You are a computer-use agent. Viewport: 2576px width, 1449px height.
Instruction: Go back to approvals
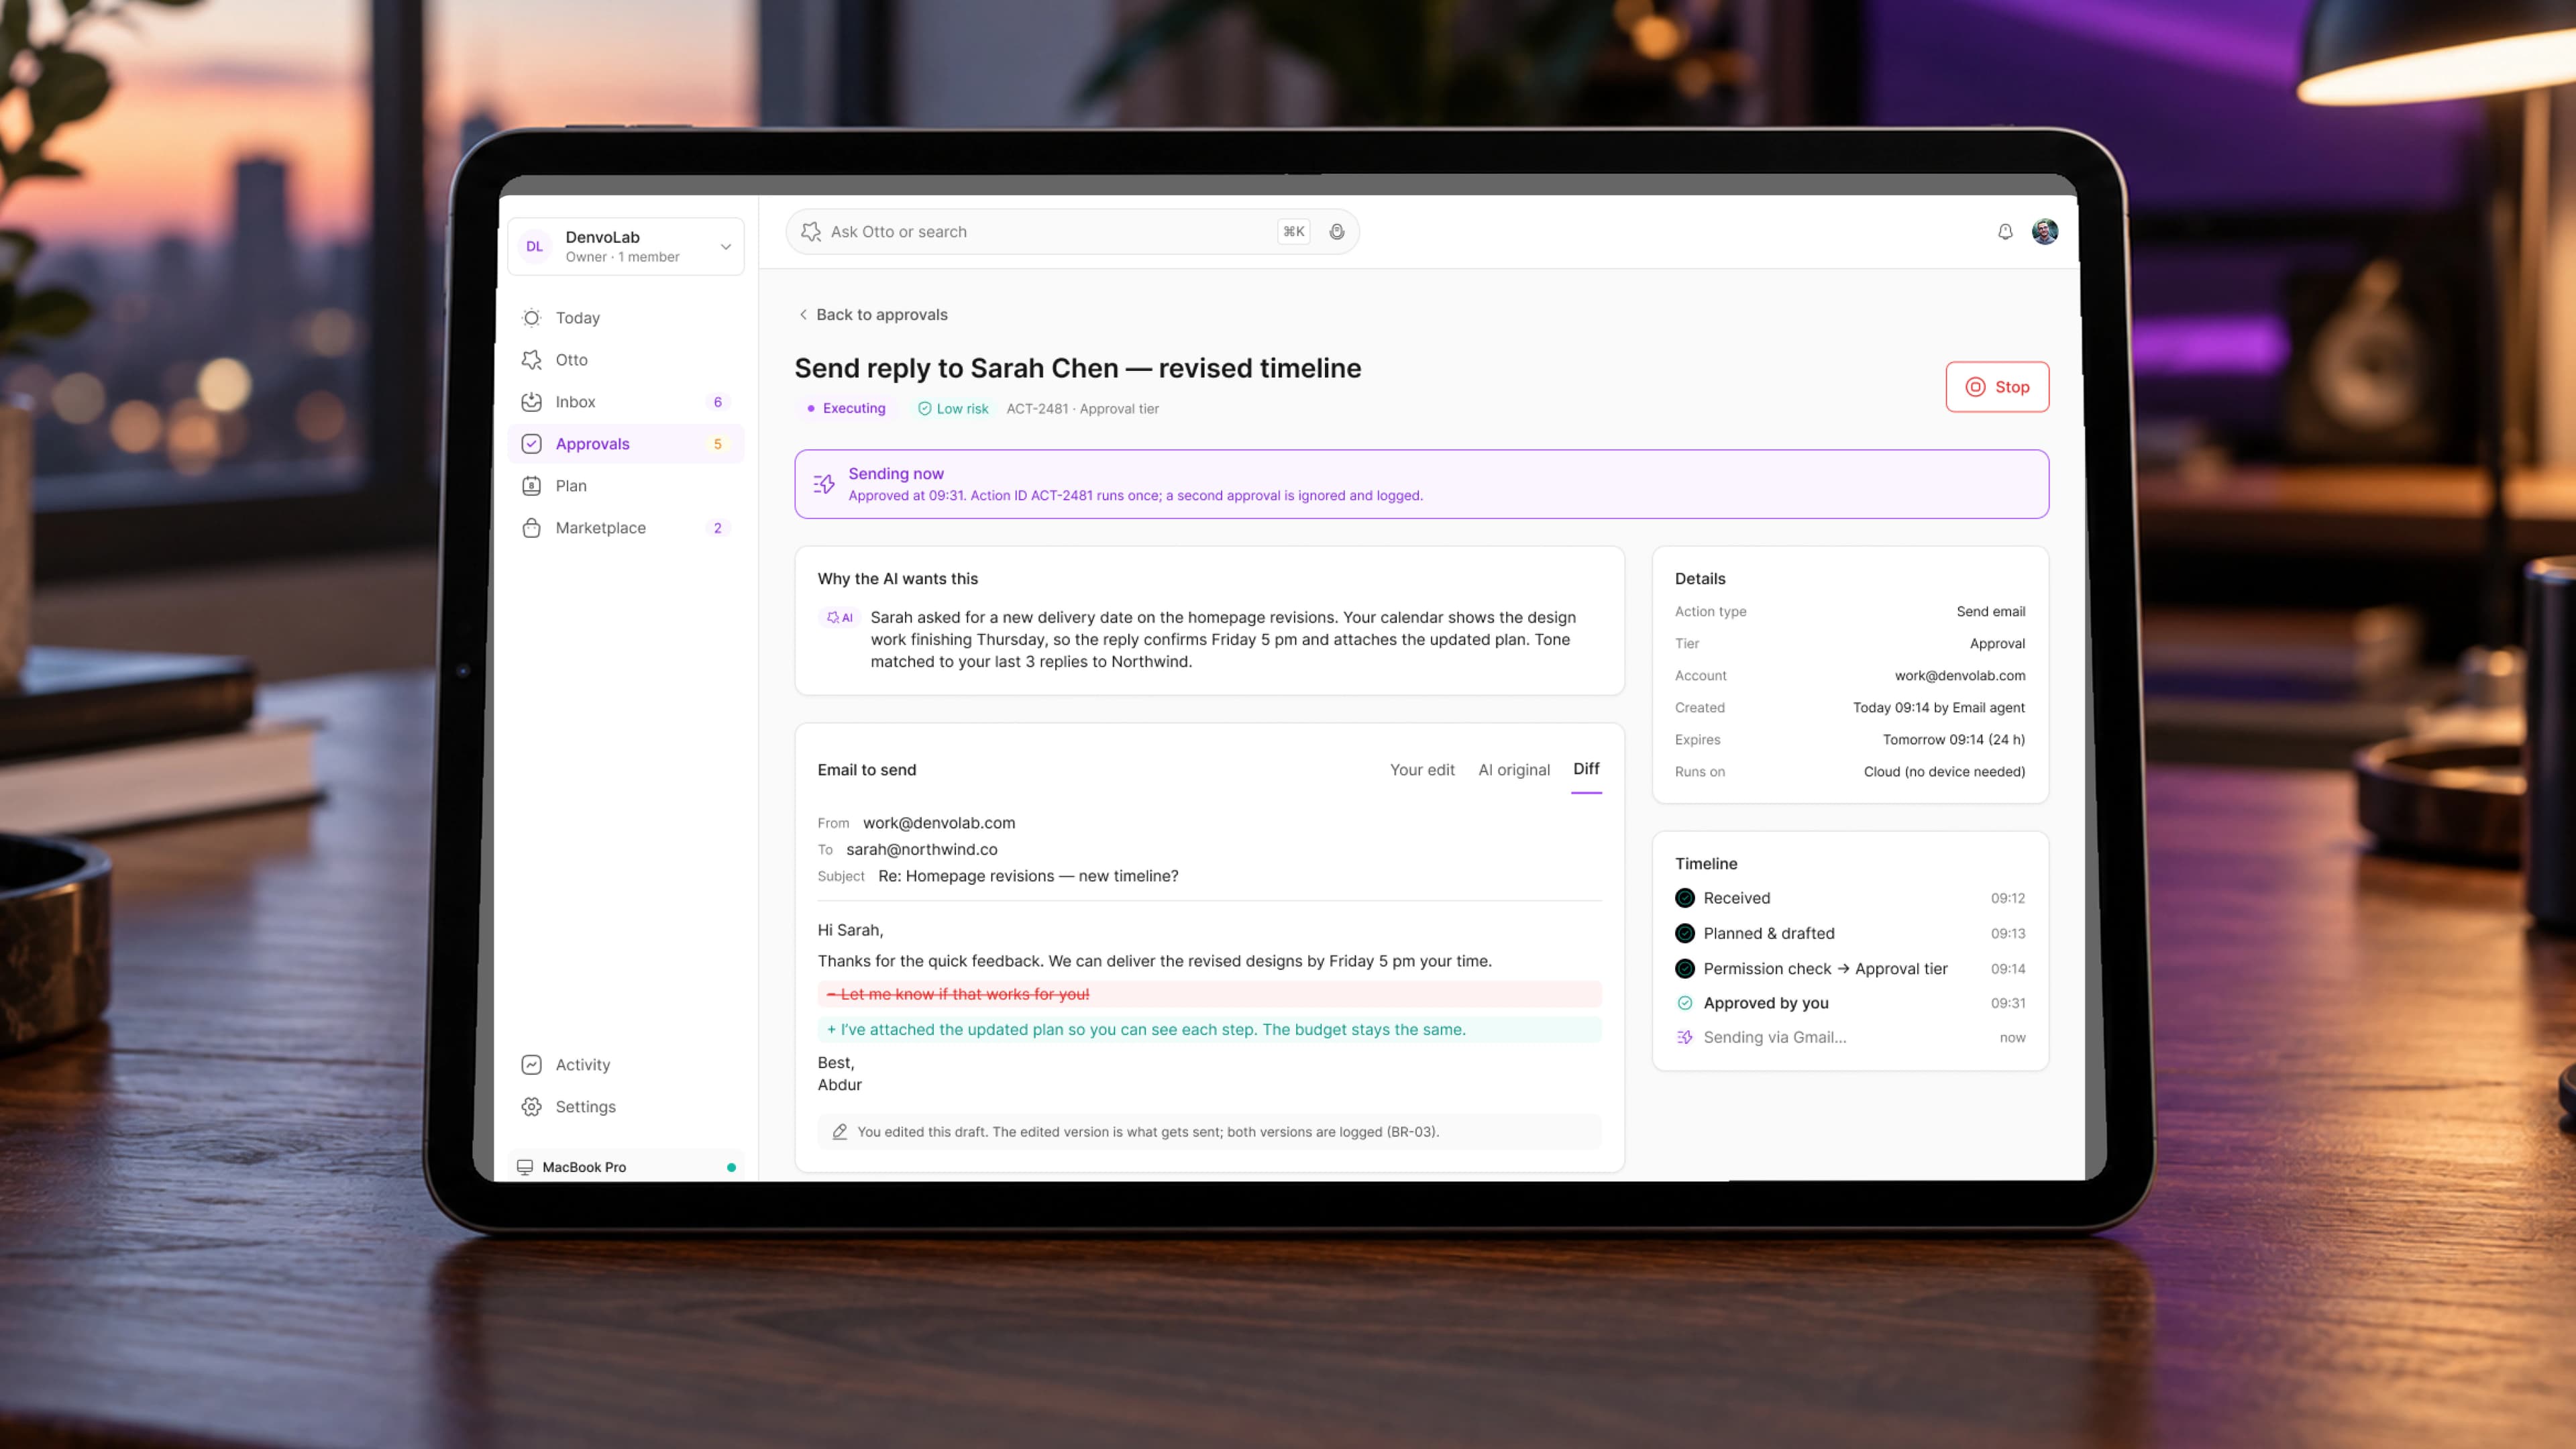coord(872,314)
